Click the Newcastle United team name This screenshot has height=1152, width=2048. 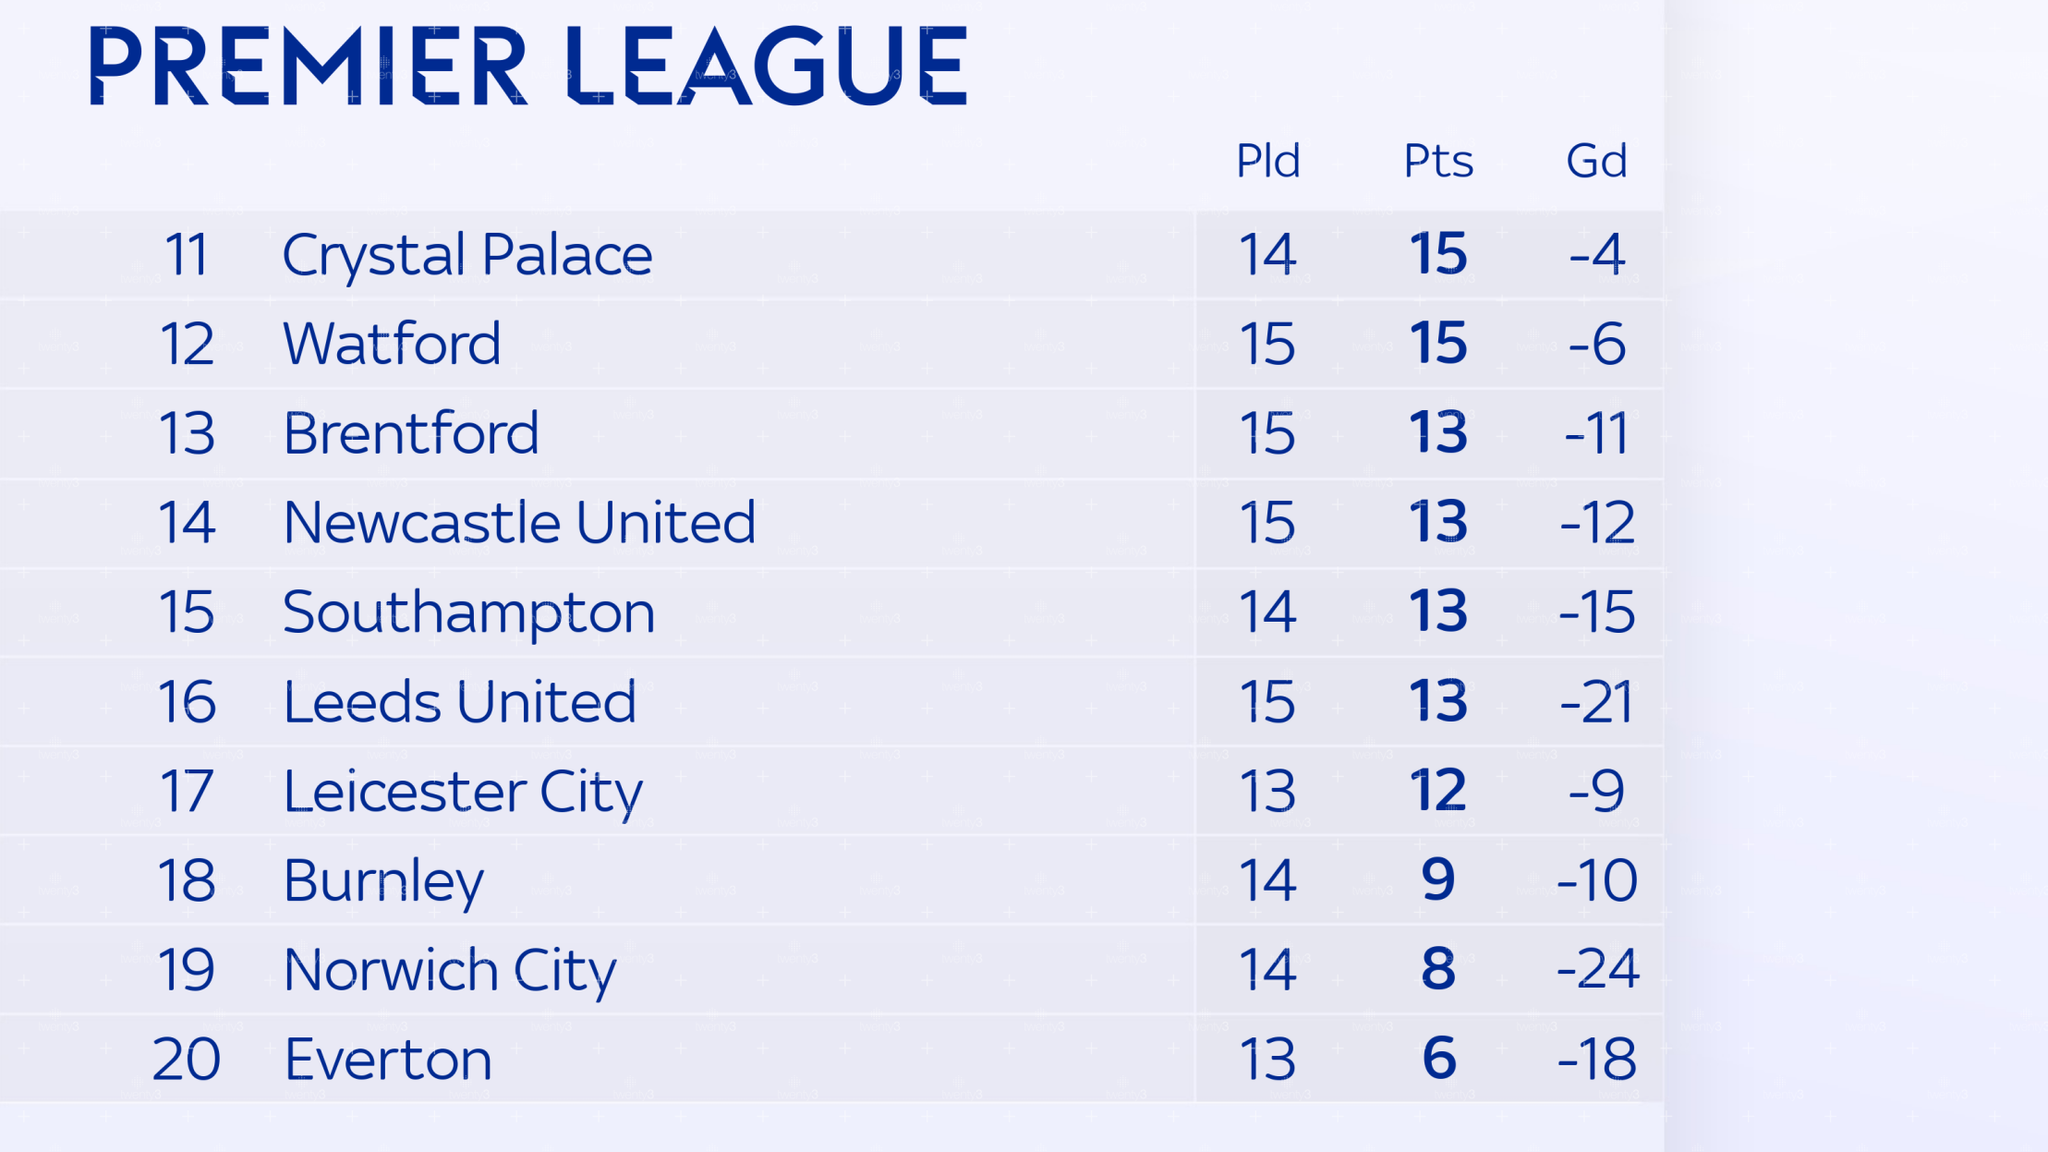click(x=519, y=522)
